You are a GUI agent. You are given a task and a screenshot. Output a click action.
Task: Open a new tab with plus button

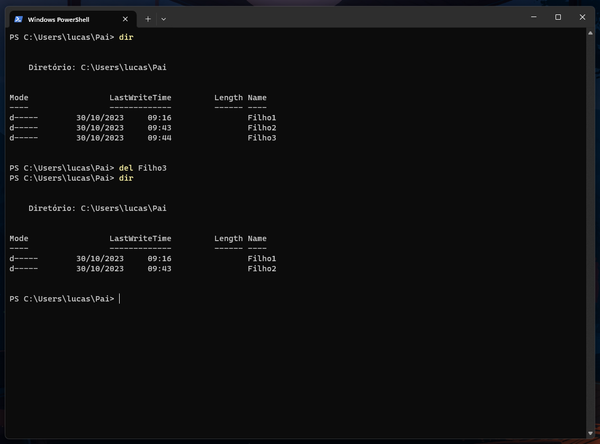(148, 18)
